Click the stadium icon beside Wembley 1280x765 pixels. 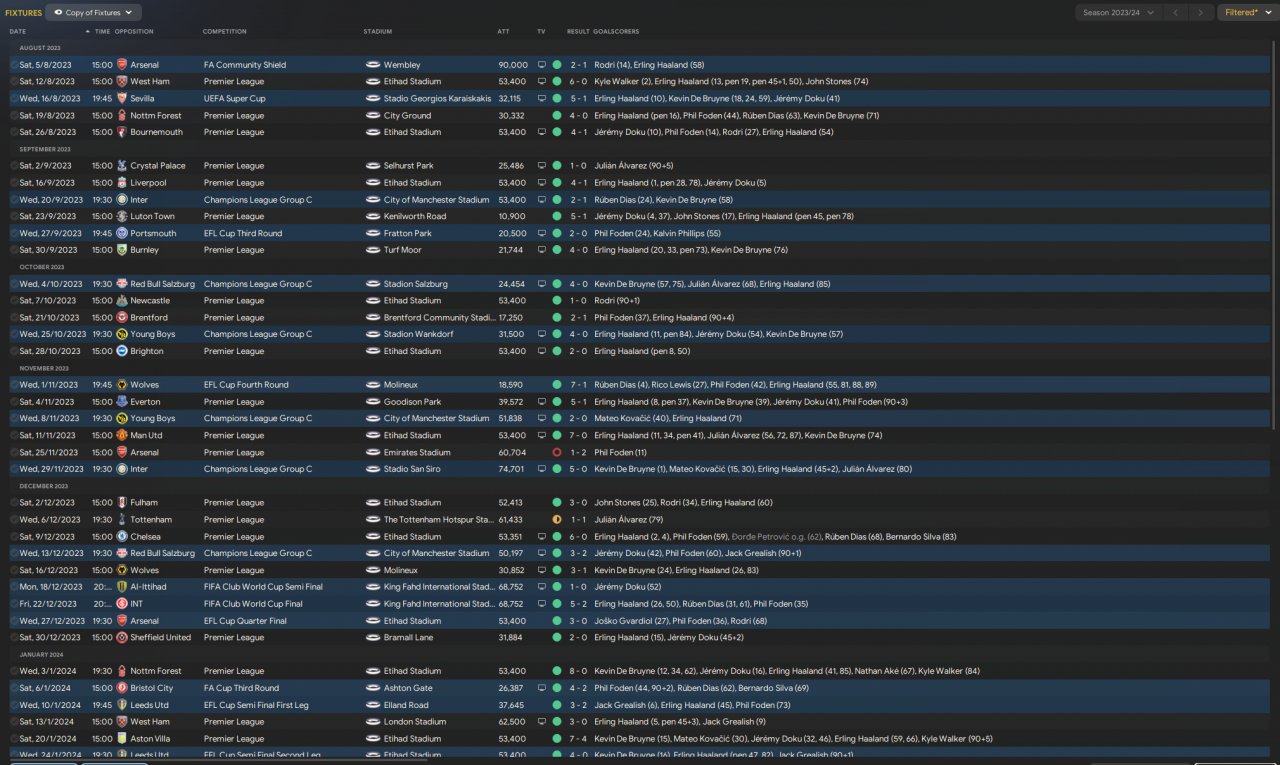click(373, 65)
